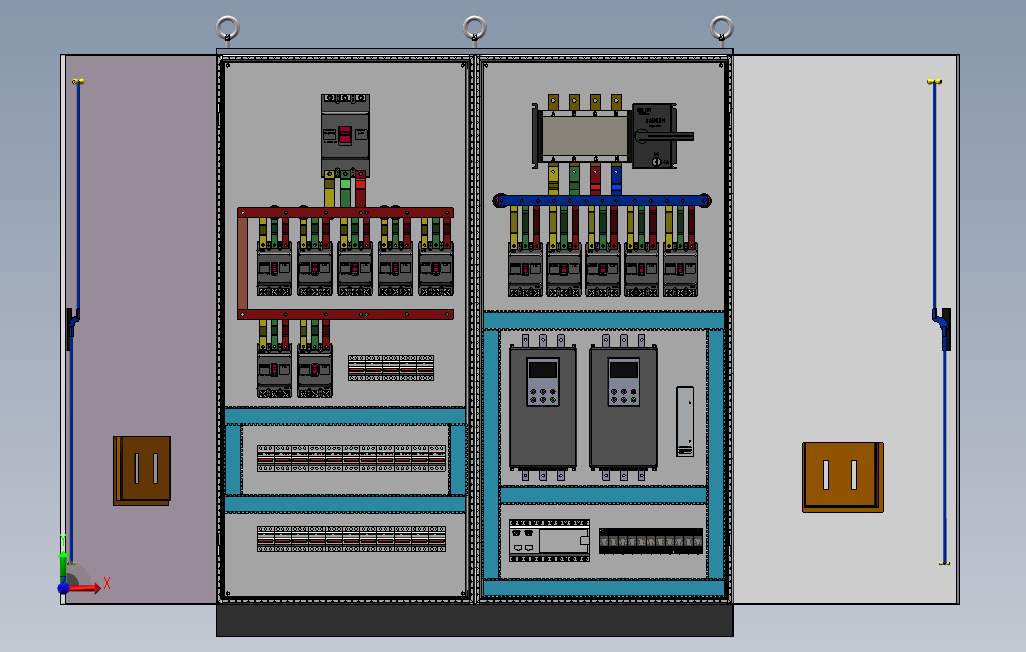Select the vertical red busbar on left side

[x=242, y=263]
